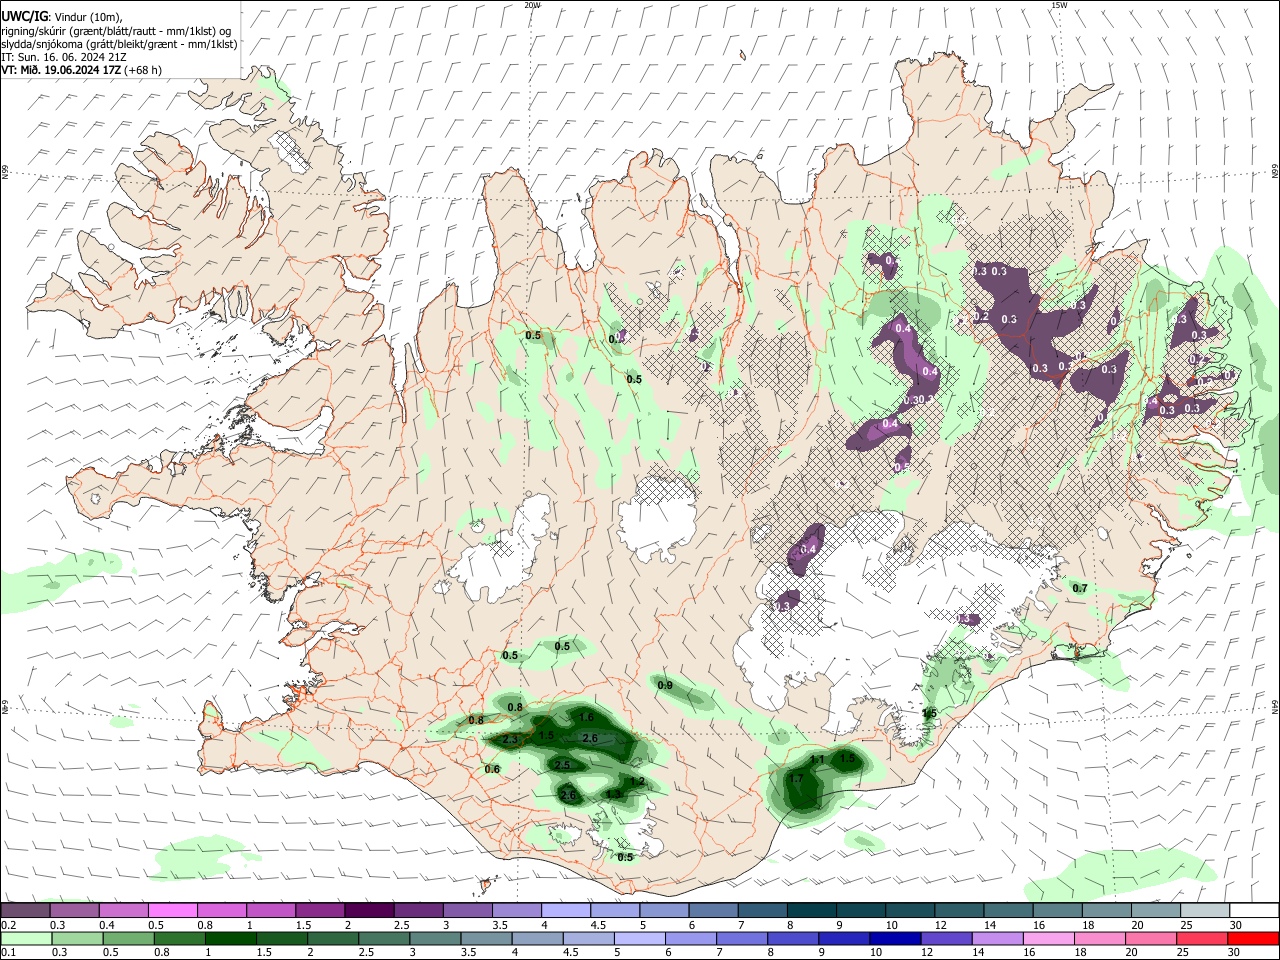The width and height of the screenshot is (1280, 960).
Task: Click the "IT: Sun. 16. 06. 2024 21Z" line
Action: click(x=63, y=57)
